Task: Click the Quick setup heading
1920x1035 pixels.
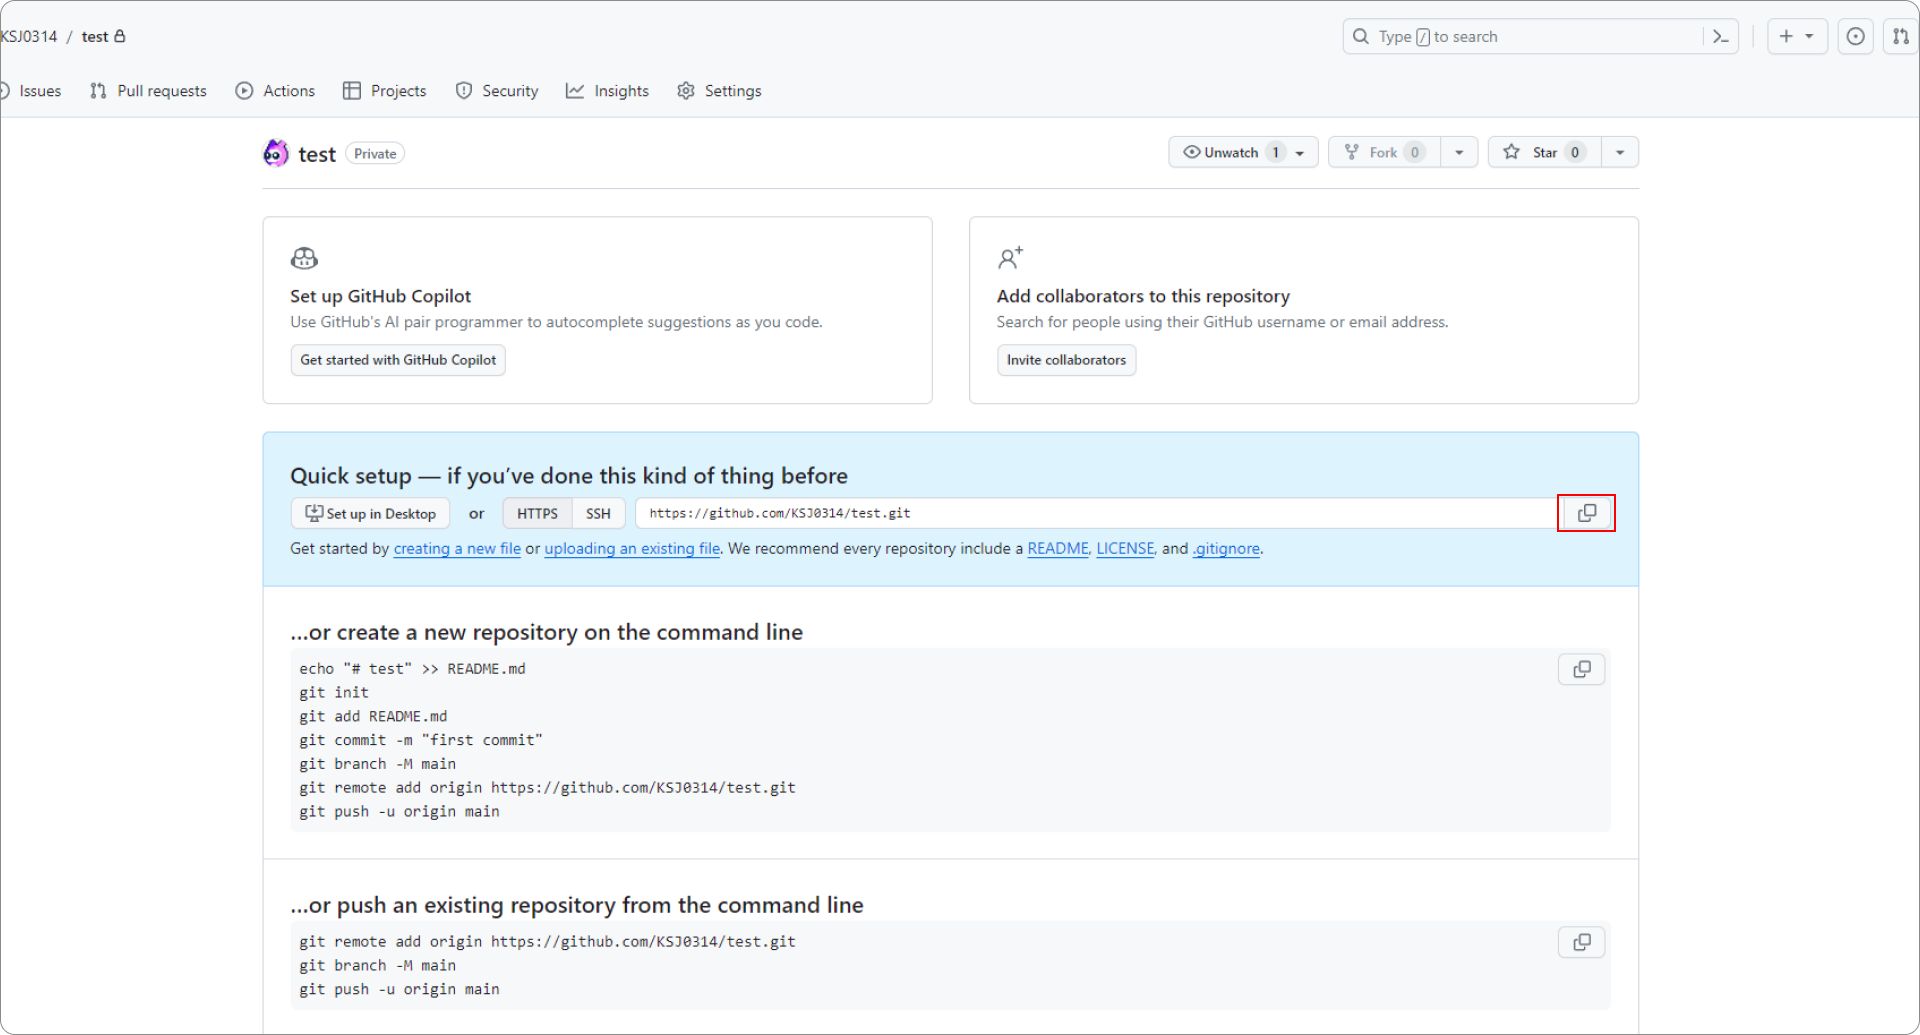Action: pos(569,476)
